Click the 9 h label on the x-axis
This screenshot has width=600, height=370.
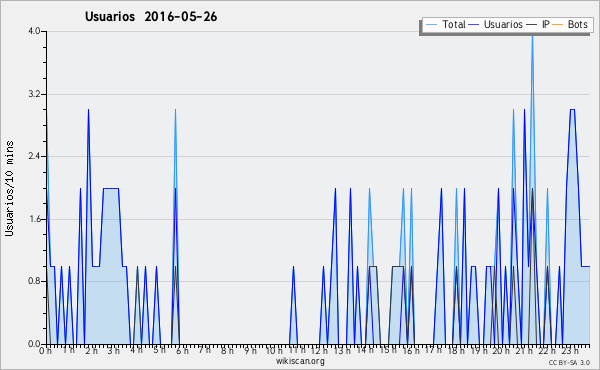[251, 350]
